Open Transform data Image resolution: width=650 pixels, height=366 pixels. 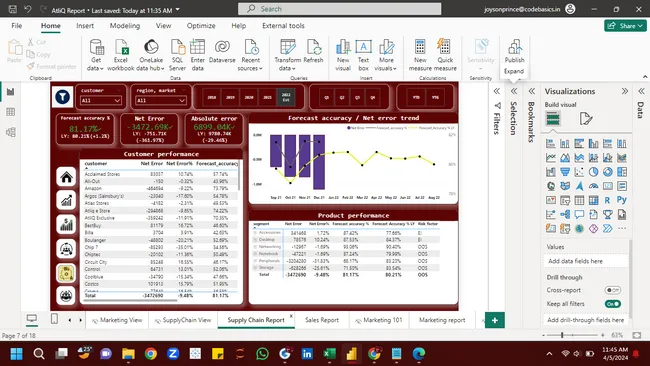pos(288,55)
